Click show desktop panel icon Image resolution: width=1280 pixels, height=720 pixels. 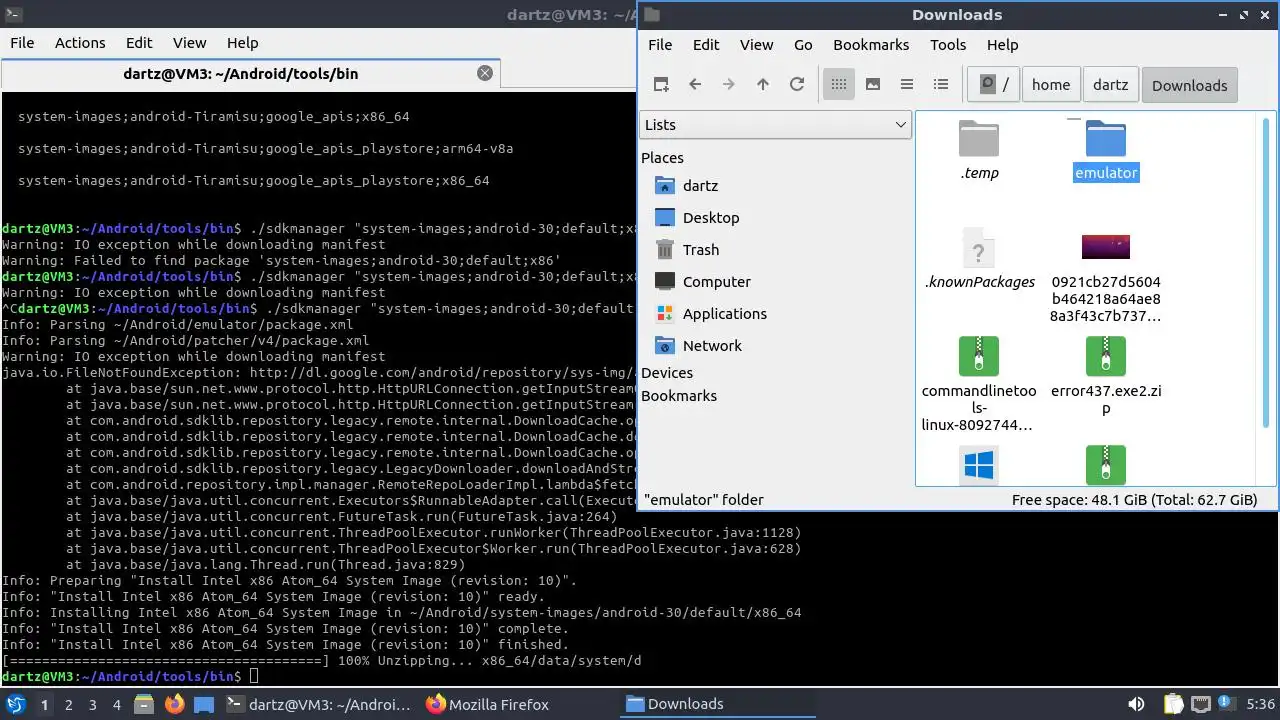(204, 704)
